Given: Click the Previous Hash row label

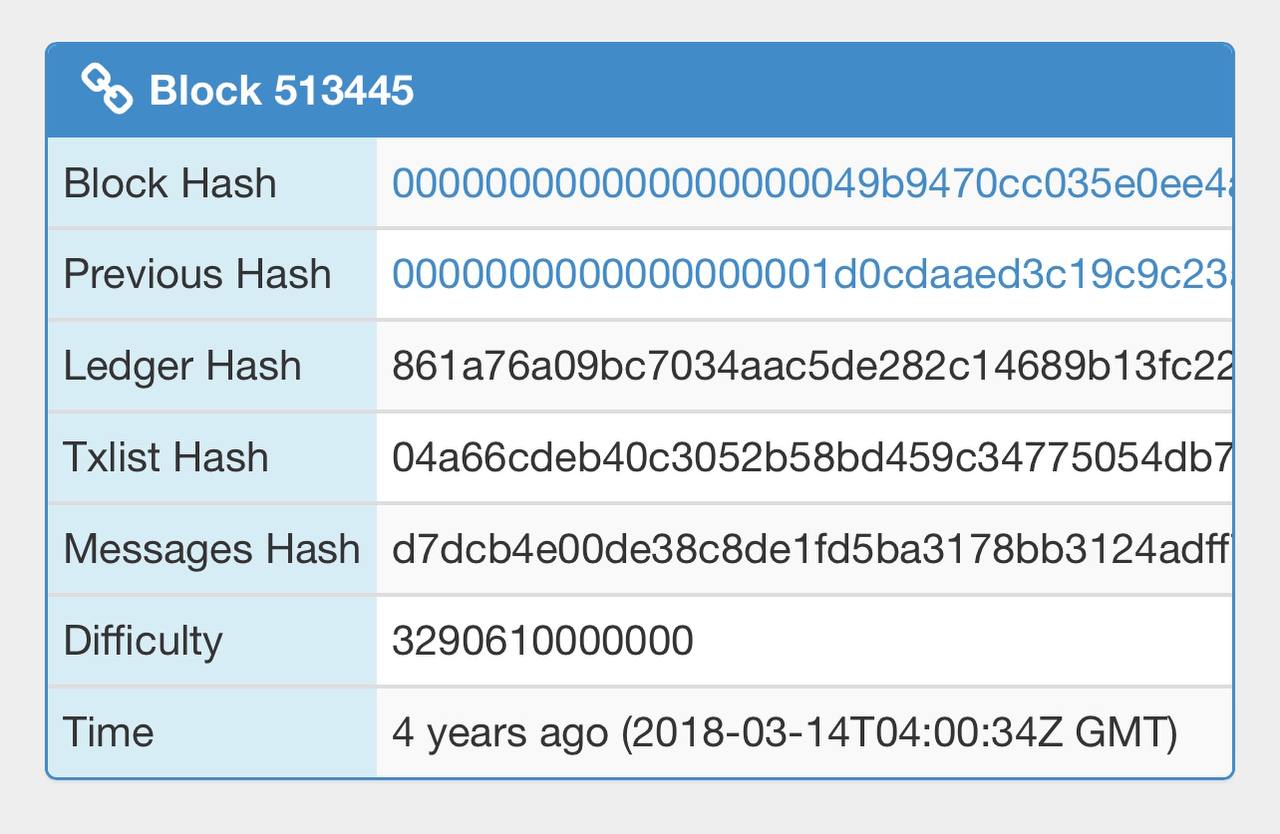Looking at the screenshot, I should (197, 274).
